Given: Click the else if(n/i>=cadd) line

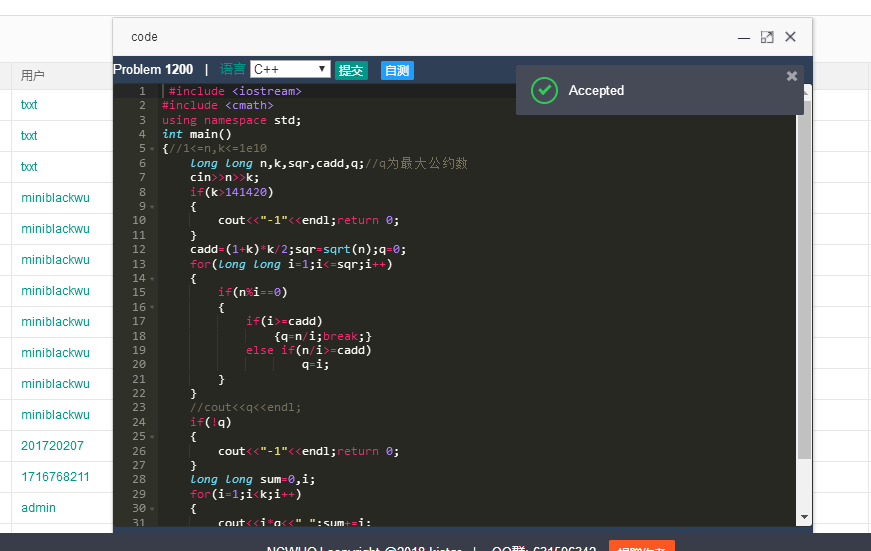Looking at the screenshot, I should pyautogui.click(x=308, y=350).
